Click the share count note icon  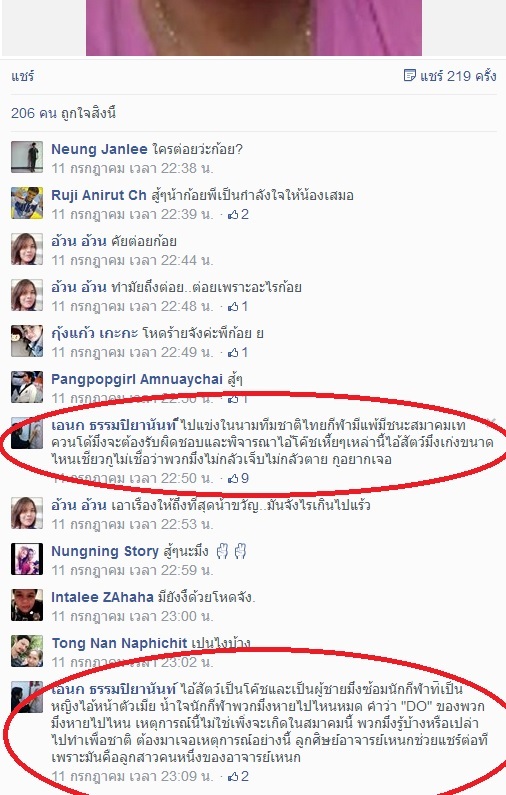(x=410, y=76)
